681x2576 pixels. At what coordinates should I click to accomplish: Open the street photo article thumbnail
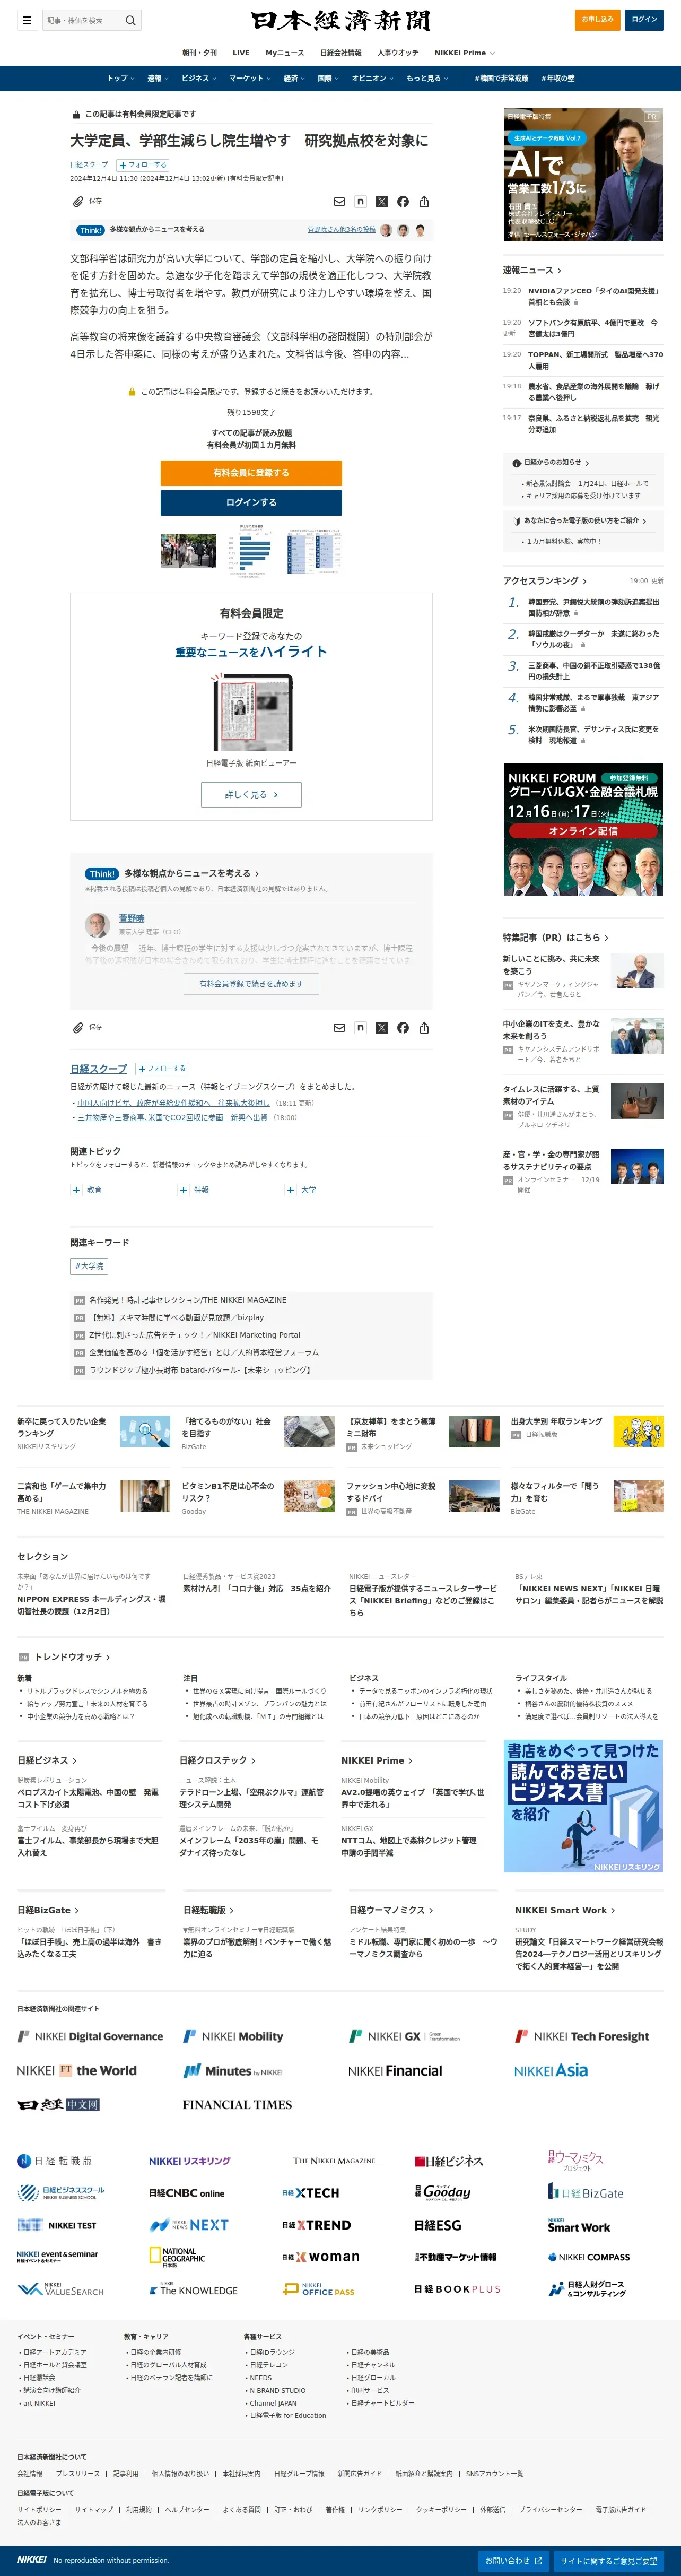tap(188, 551)
